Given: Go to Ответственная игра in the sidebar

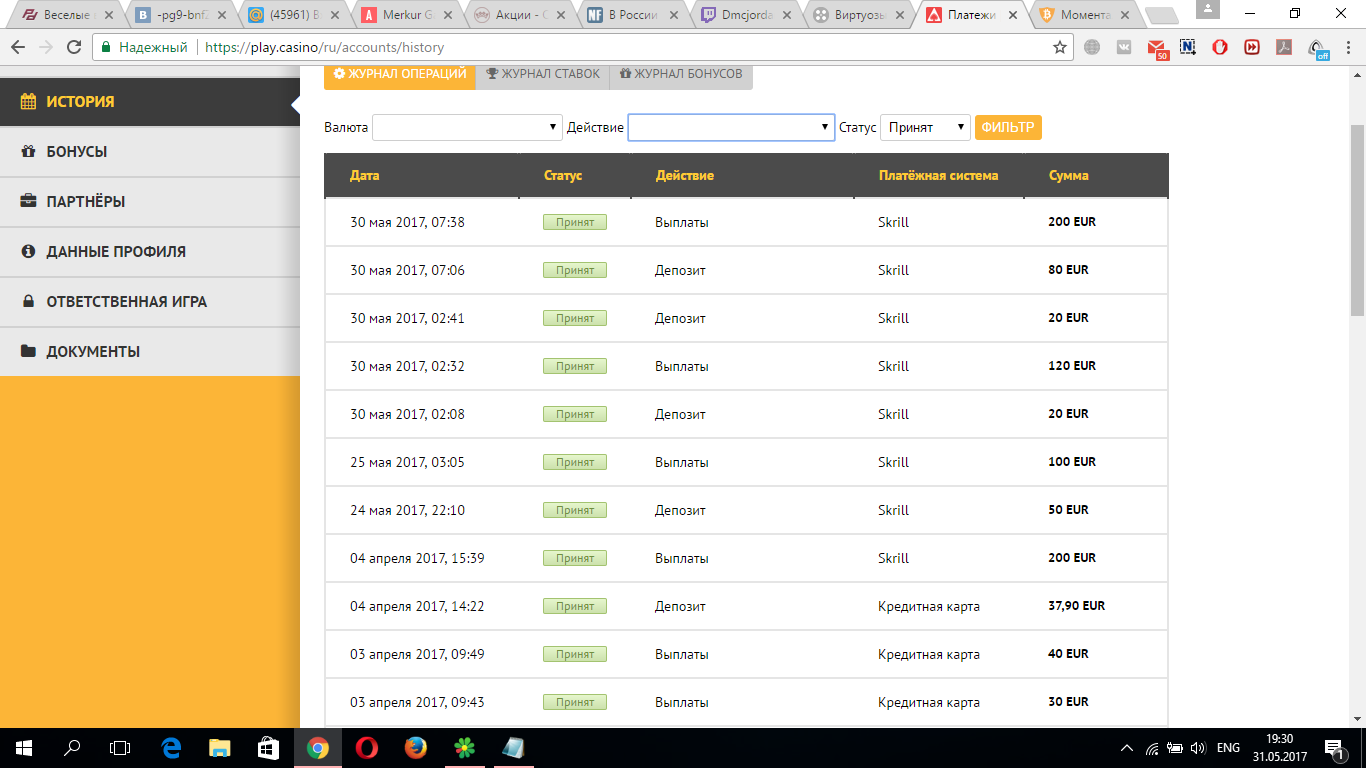Looking at the screenshot, I should tap(126, 301).
